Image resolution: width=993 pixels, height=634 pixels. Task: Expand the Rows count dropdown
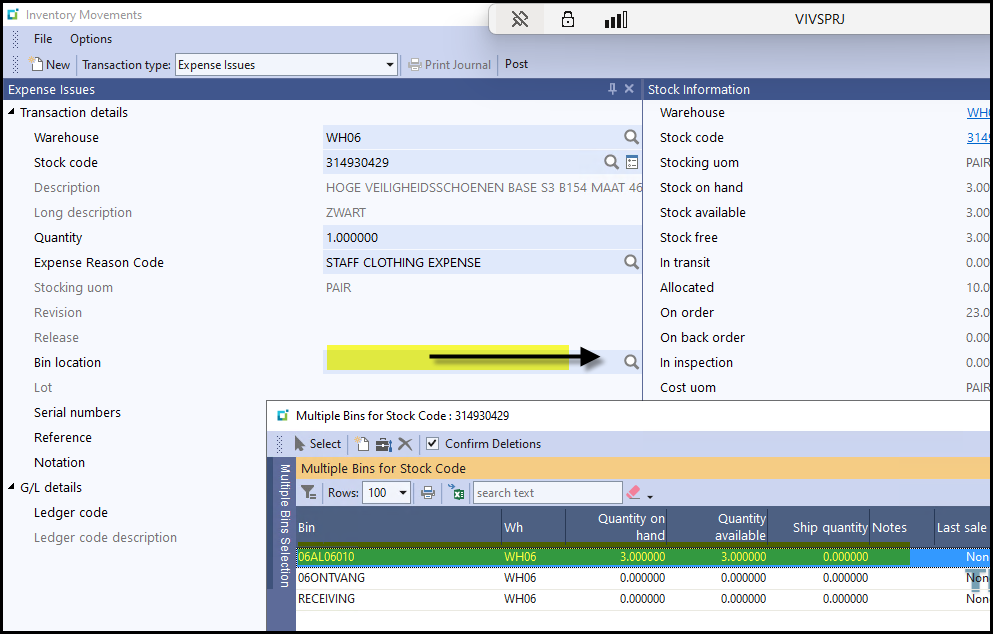[403, 493]
